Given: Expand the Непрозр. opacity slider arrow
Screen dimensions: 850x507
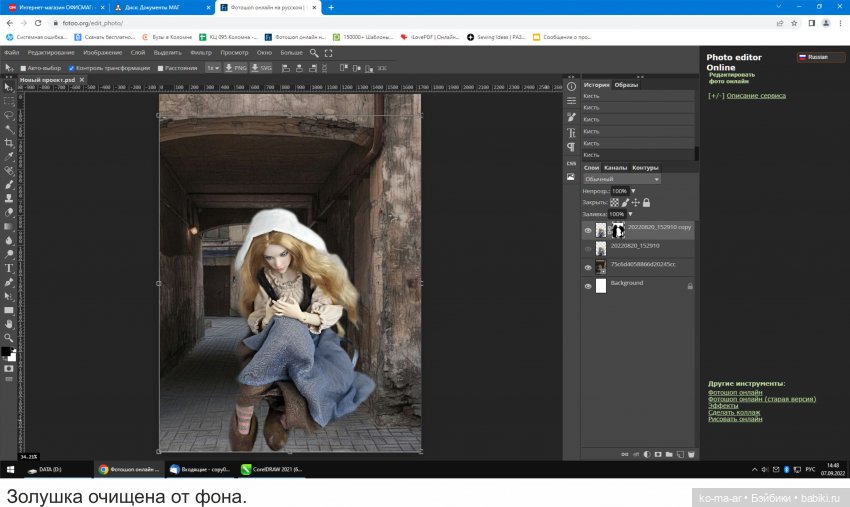Looking at the screenshot, I should [x=633, y=191].
